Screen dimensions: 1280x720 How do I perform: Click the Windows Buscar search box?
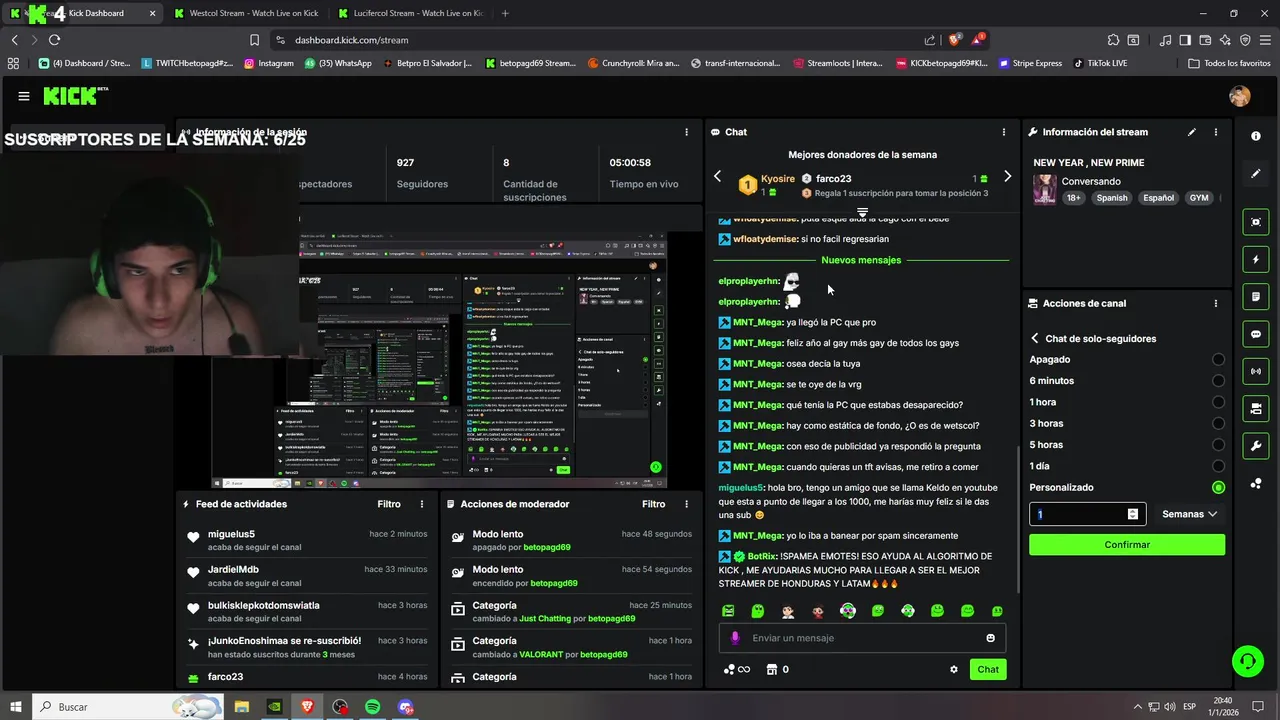click(127, 707)
